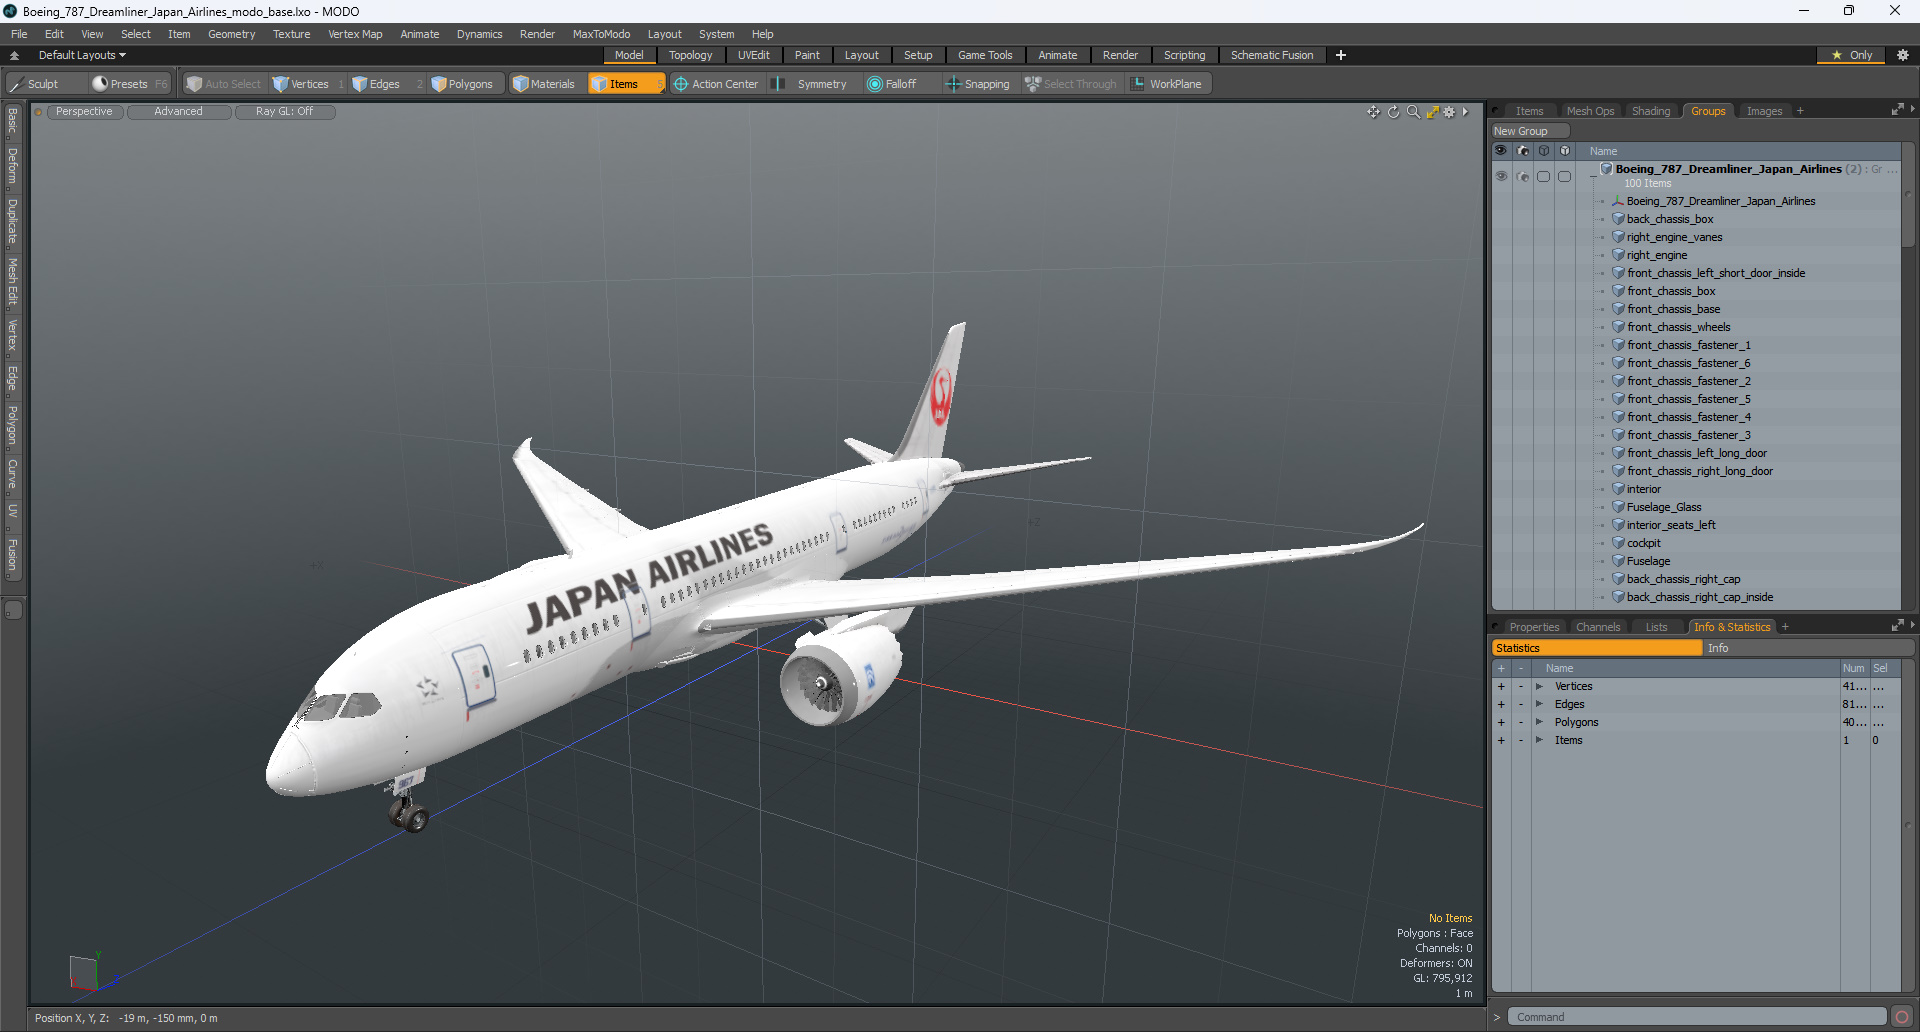
Task: Activate Materials selection mode
Action: [x=544, y=84]
